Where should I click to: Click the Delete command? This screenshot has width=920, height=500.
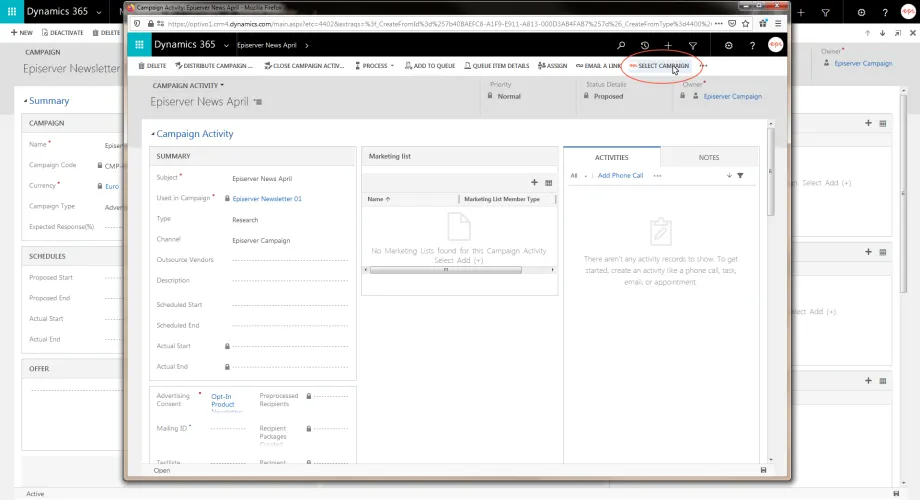[152, 66]
